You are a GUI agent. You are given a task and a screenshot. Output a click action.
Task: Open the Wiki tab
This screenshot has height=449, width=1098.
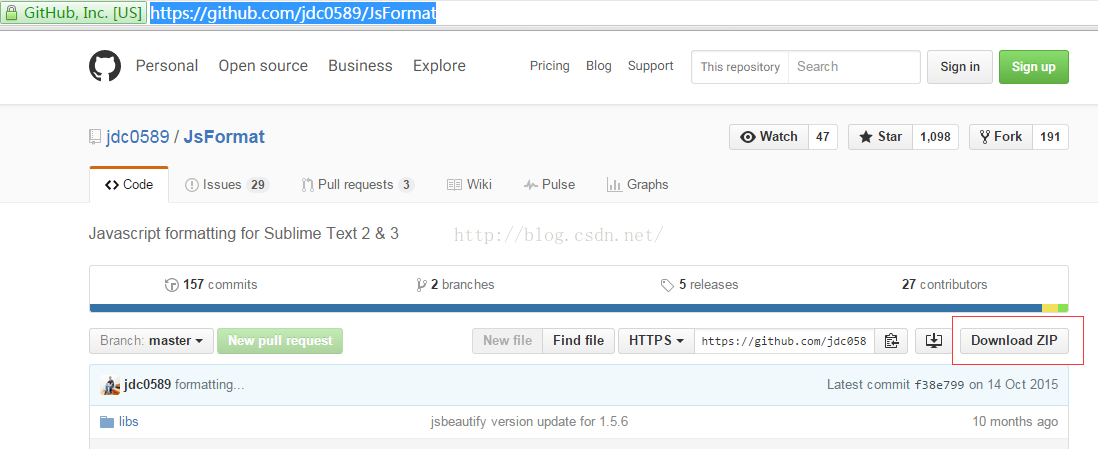469,185
